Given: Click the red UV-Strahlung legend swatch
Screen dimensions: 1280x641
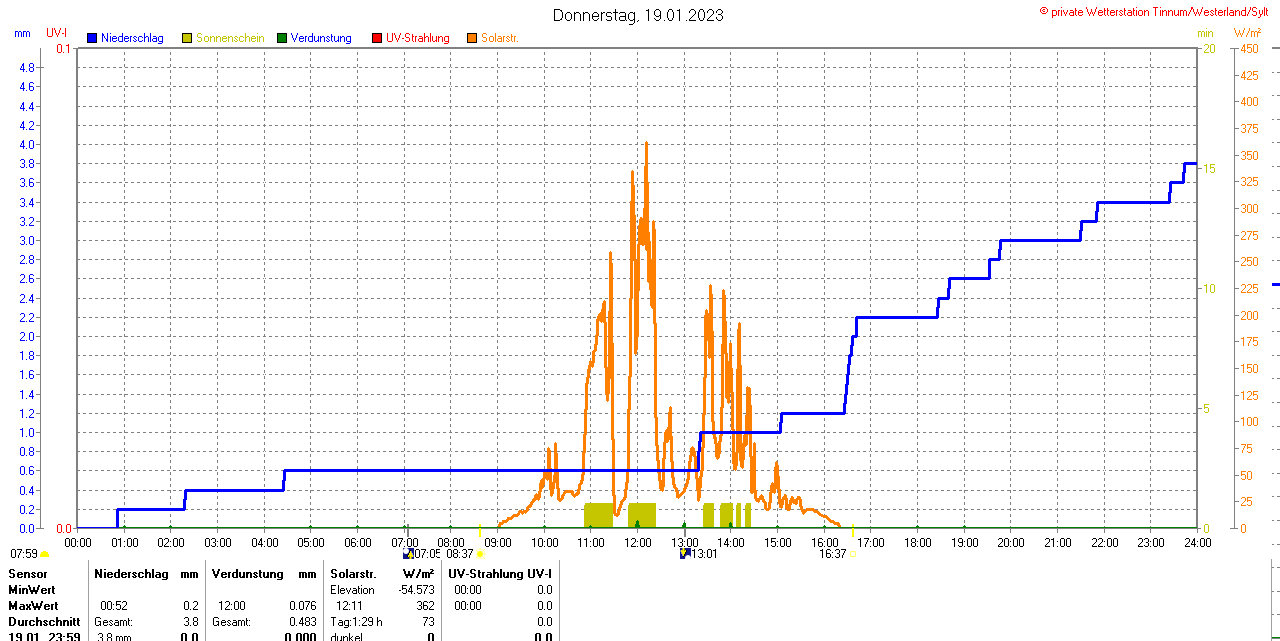Looking at the screenshot, I should pyautogui.click(x=377, y=38).
